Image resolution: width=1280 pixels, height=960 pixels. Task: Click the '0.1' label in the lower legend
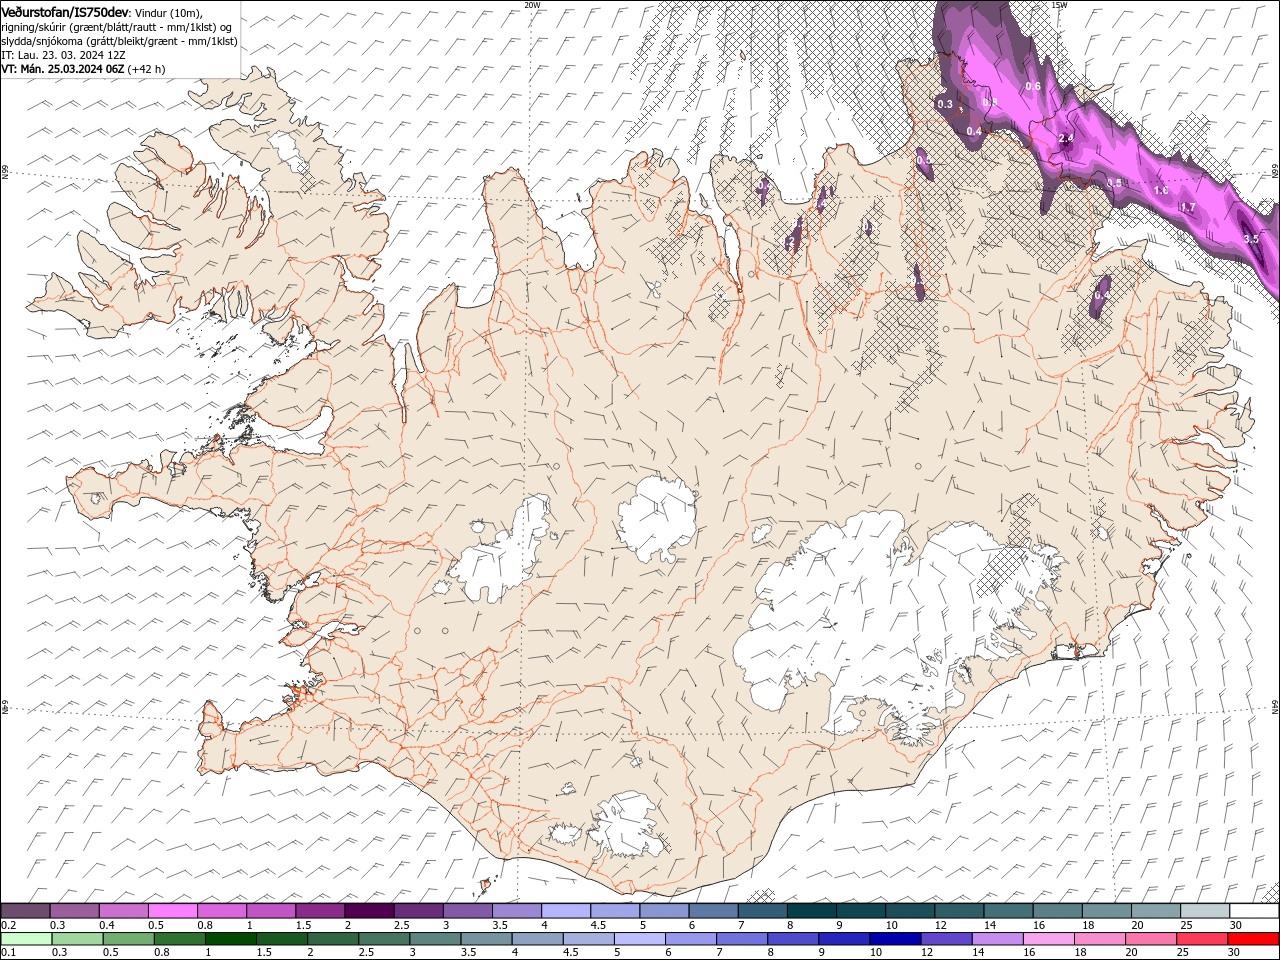[x=8, y=953]
